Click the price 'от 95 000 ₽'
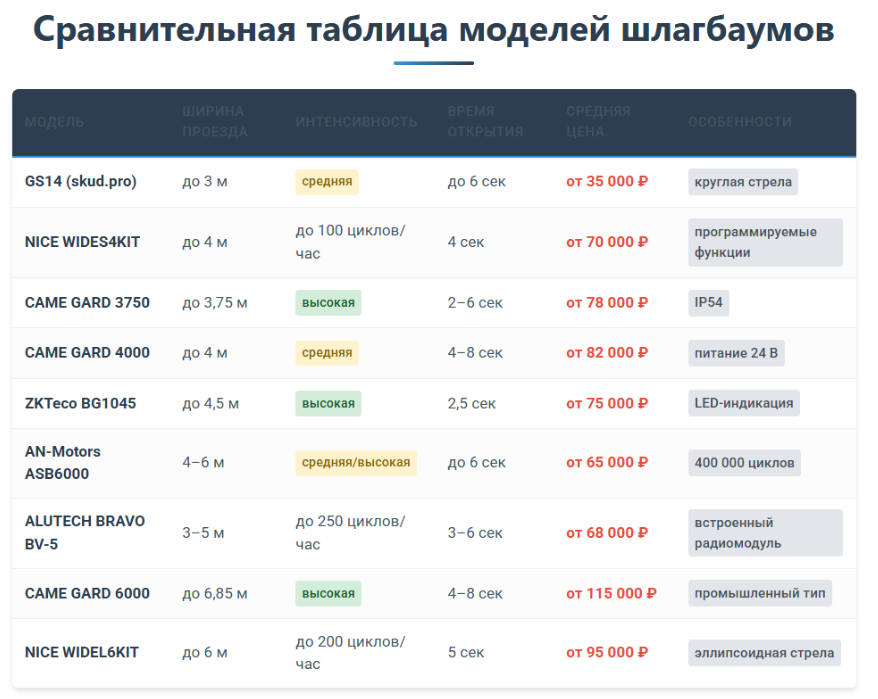This screenshot has width=878, height=699. coord(607,653)
